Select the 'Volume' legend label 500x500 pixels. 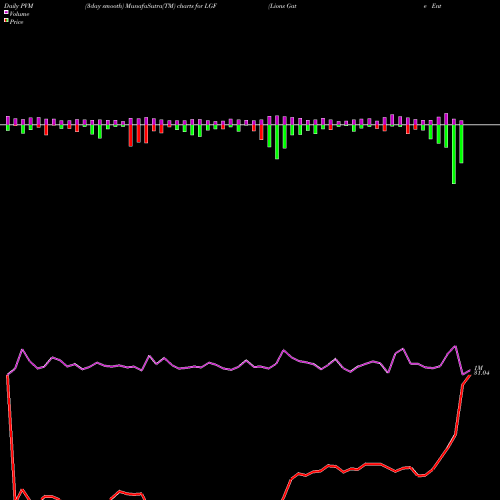(19, 14)
